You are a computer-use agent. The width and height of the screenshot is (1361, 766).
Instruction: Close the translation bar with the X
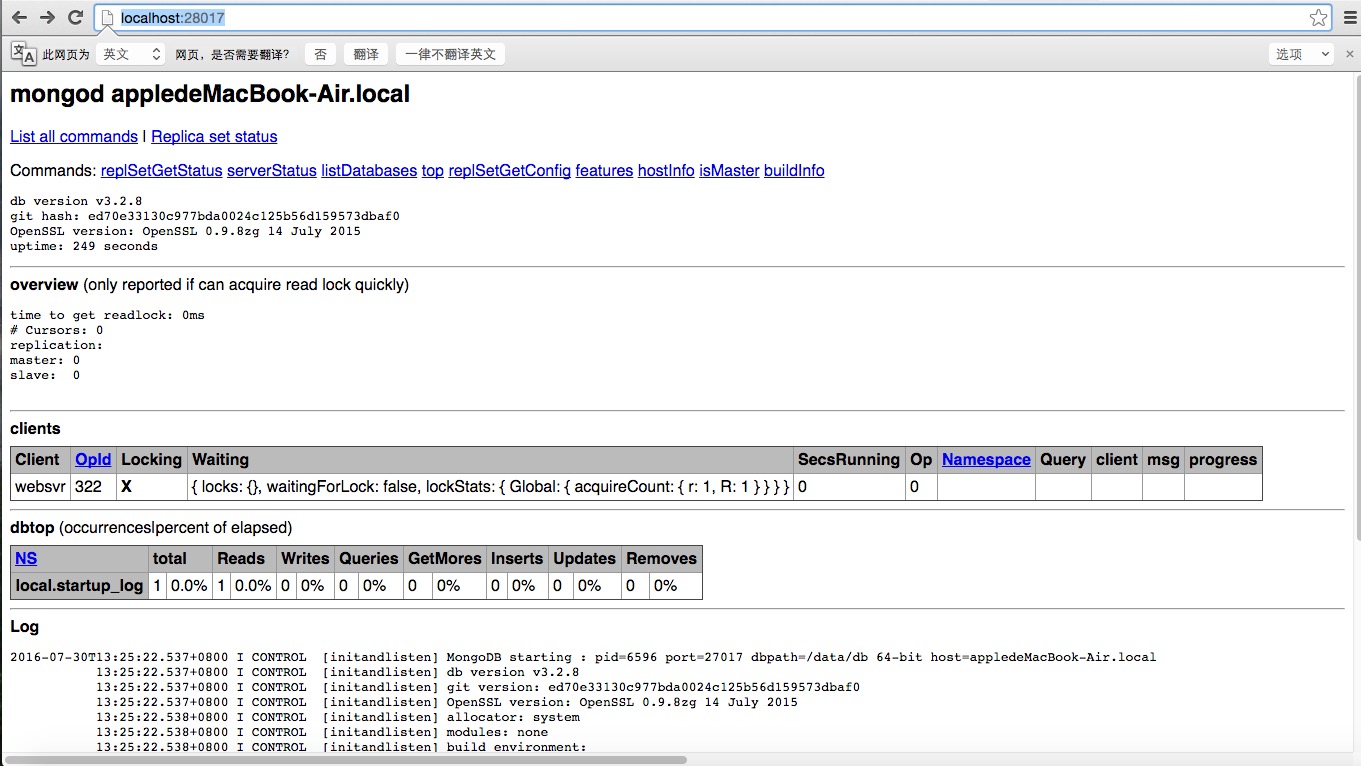1350,54
